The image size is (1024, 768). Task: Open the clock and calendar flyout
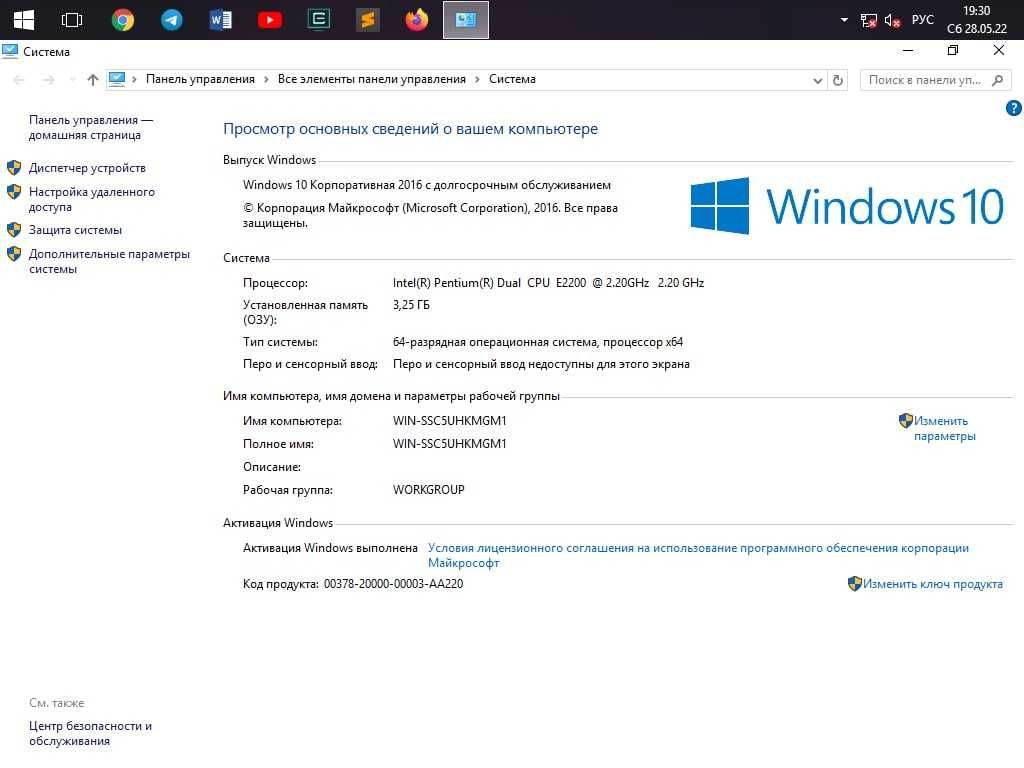click(976, 20)
